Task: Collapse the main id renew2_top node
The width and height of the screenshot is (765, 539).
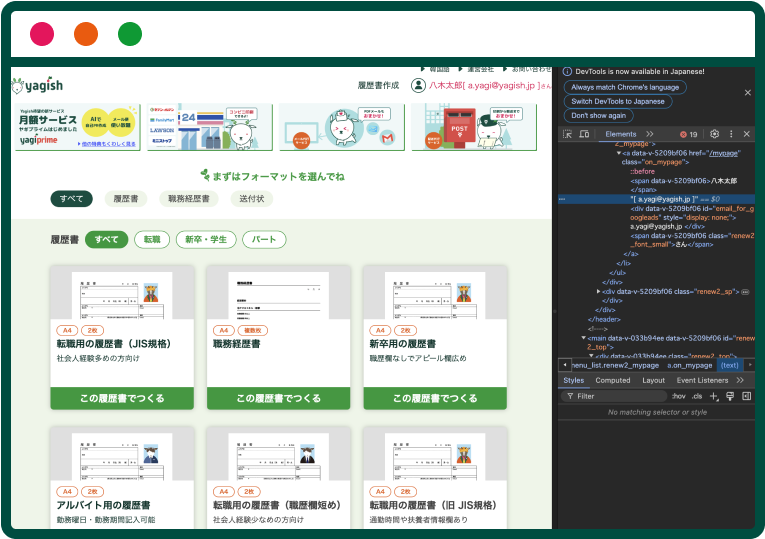Action: pyautogui.click(x=584, y=338)
